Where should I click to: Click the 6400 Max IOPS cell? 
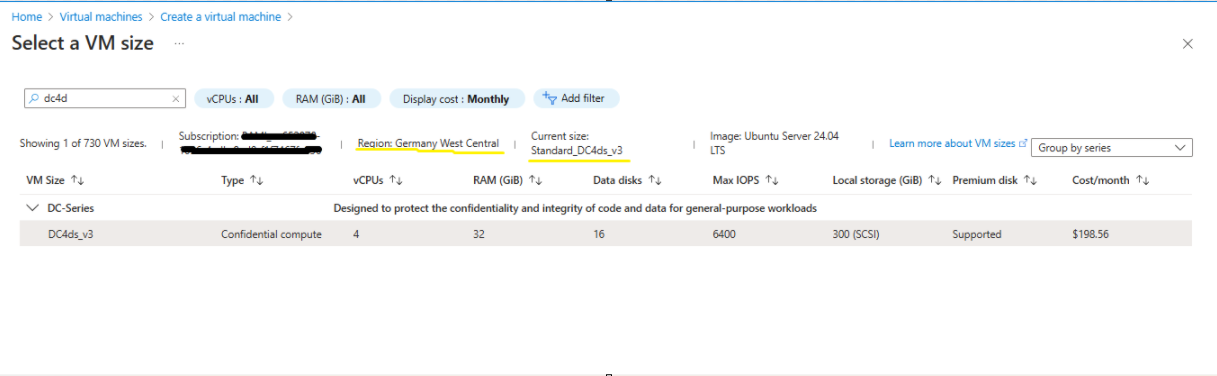724,234
